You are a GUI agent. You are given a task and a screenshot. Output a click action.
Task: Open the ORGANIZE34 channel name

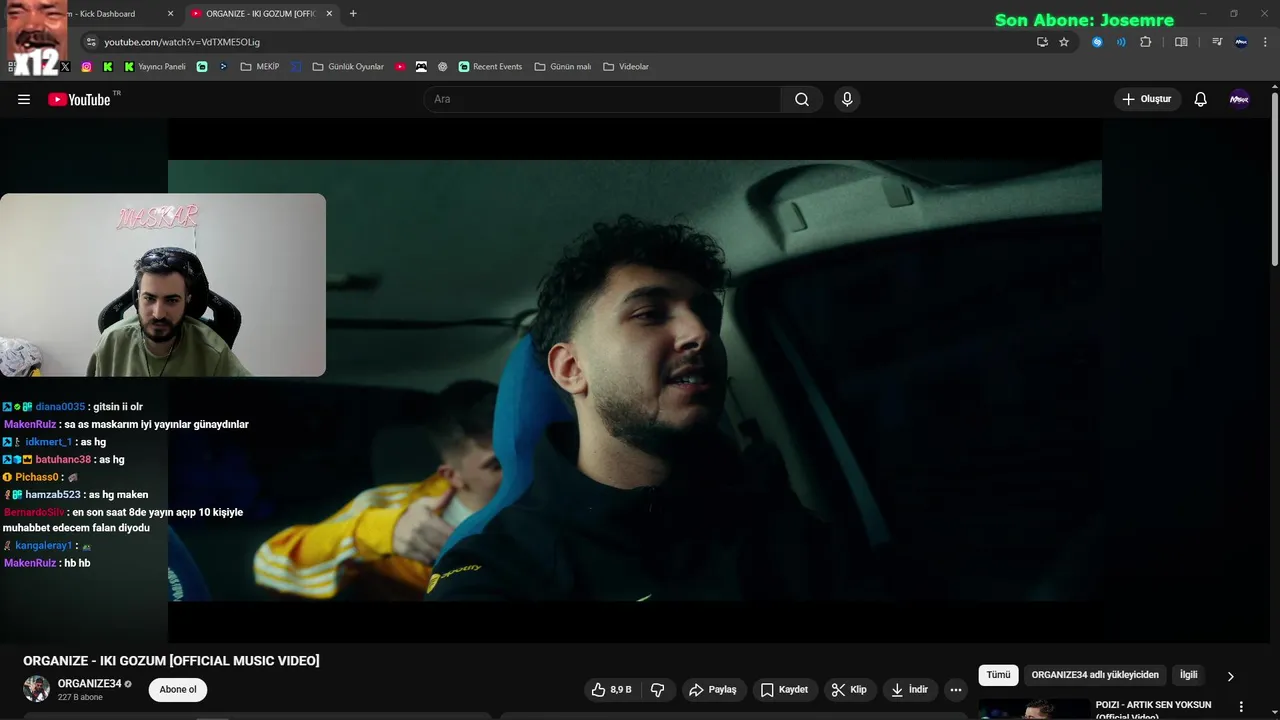pos(89,684)
